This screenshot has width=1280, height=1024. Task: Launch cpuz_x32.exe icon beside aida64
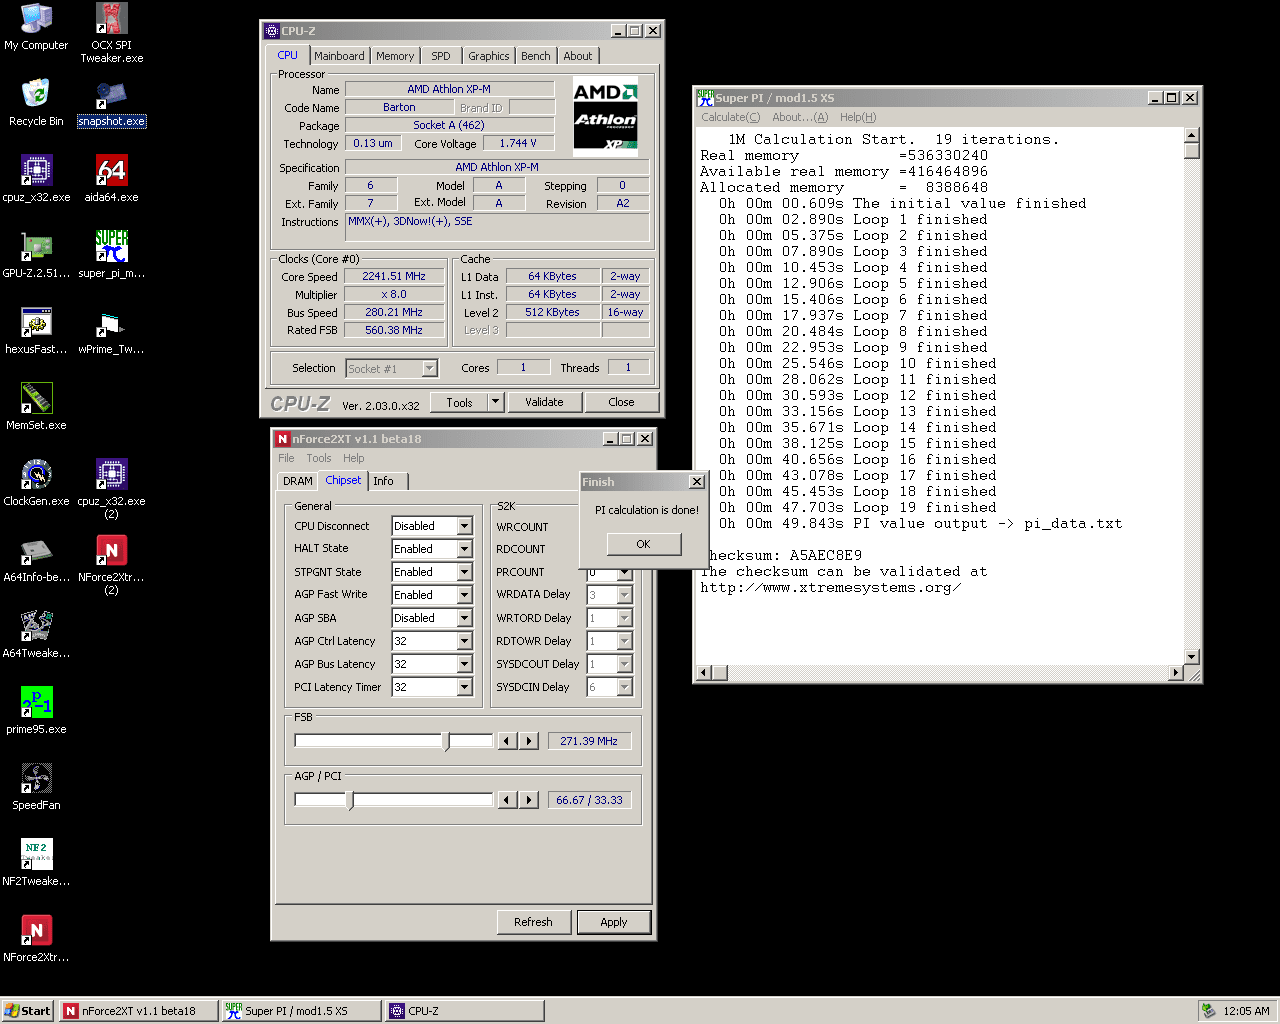click(x=36, y=180)
